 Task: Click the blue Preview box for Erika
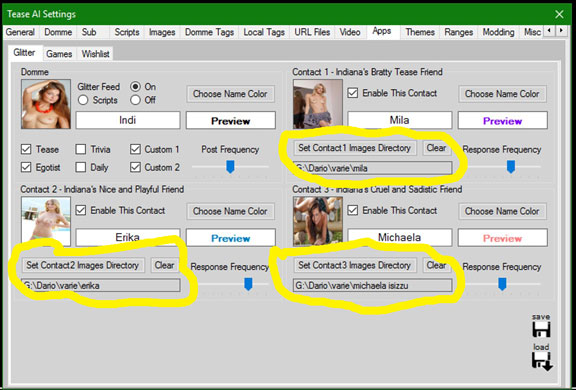[231, 238]
